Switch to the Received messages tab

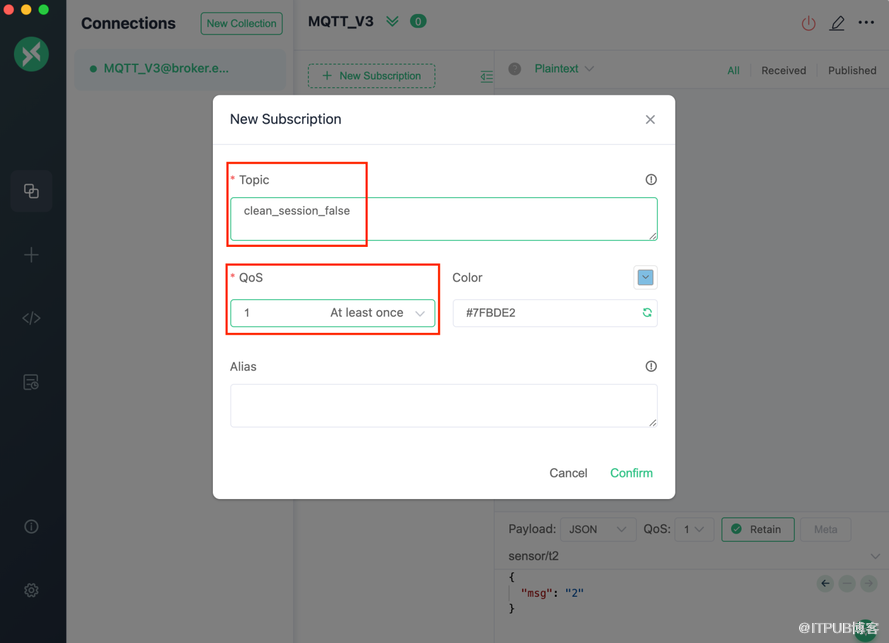point(783,70)
